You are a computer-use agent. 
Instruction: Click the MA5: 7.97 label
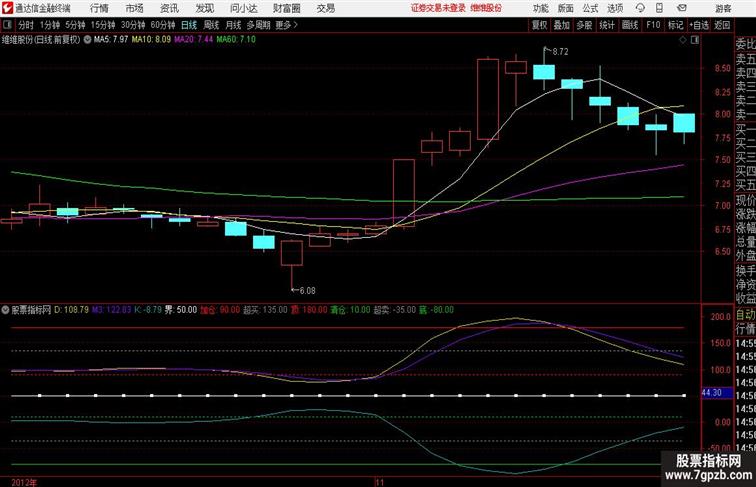pyautogui.click(x=111, y=40)
